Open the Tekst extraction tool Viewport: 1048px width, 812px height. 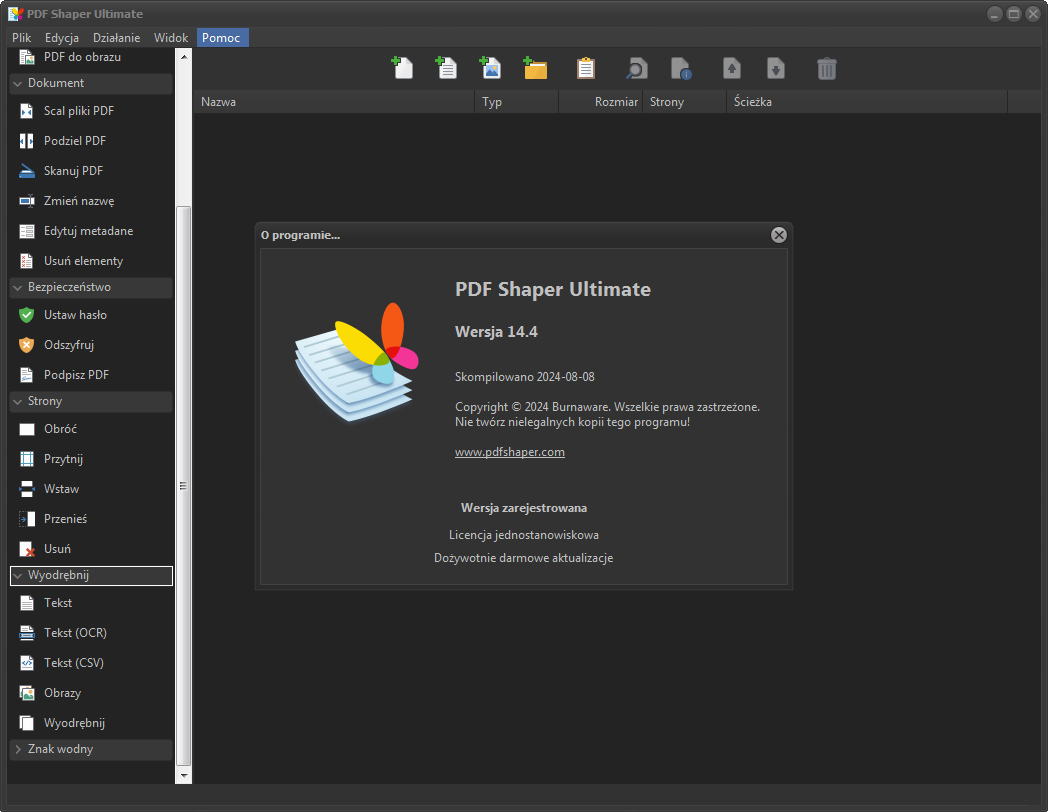point(92,603)
